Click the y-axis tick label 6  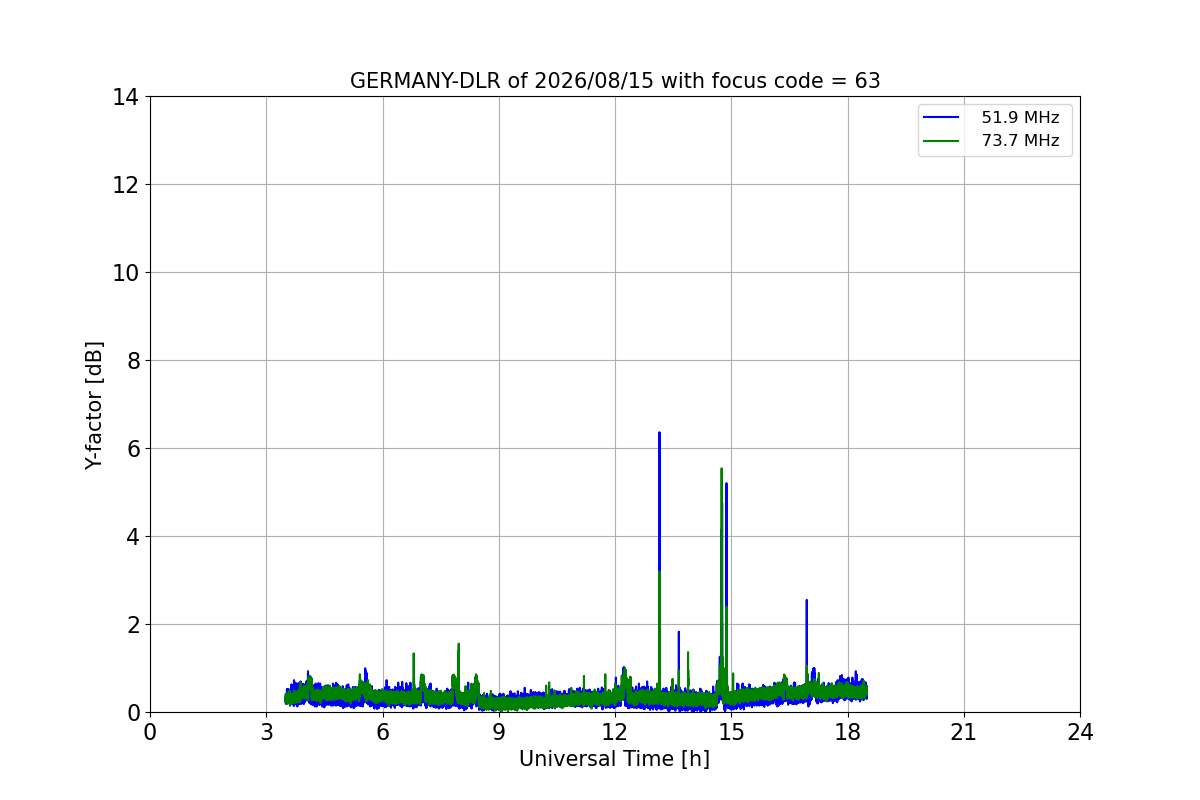pos(133,449)
